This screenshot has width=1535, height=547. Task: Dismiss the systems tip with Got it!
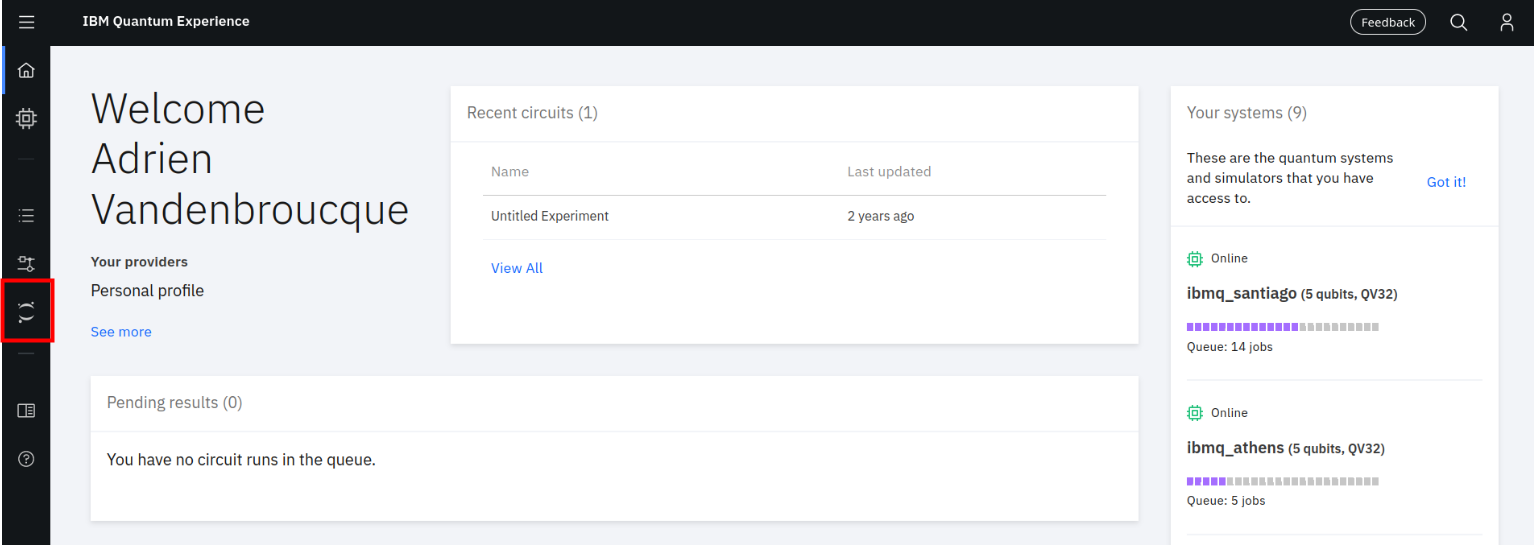[1446, 182]
